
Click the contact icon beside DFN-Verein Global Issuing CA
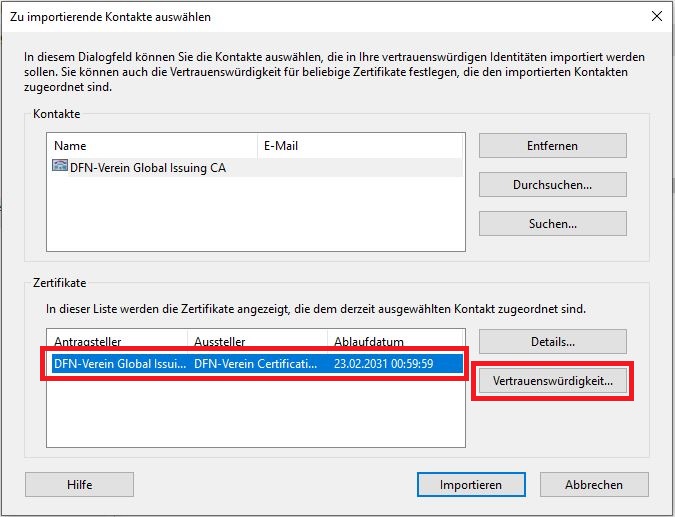(60, 168)
